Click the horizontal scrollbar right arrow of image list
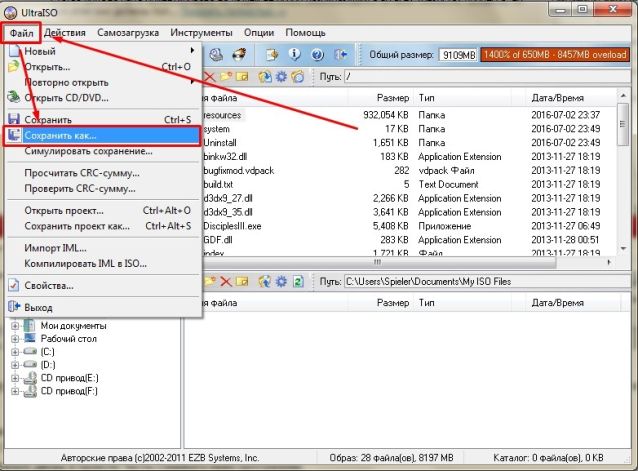Screen dimensions: 638x471 pyautogui.click(x=610, y=262)
